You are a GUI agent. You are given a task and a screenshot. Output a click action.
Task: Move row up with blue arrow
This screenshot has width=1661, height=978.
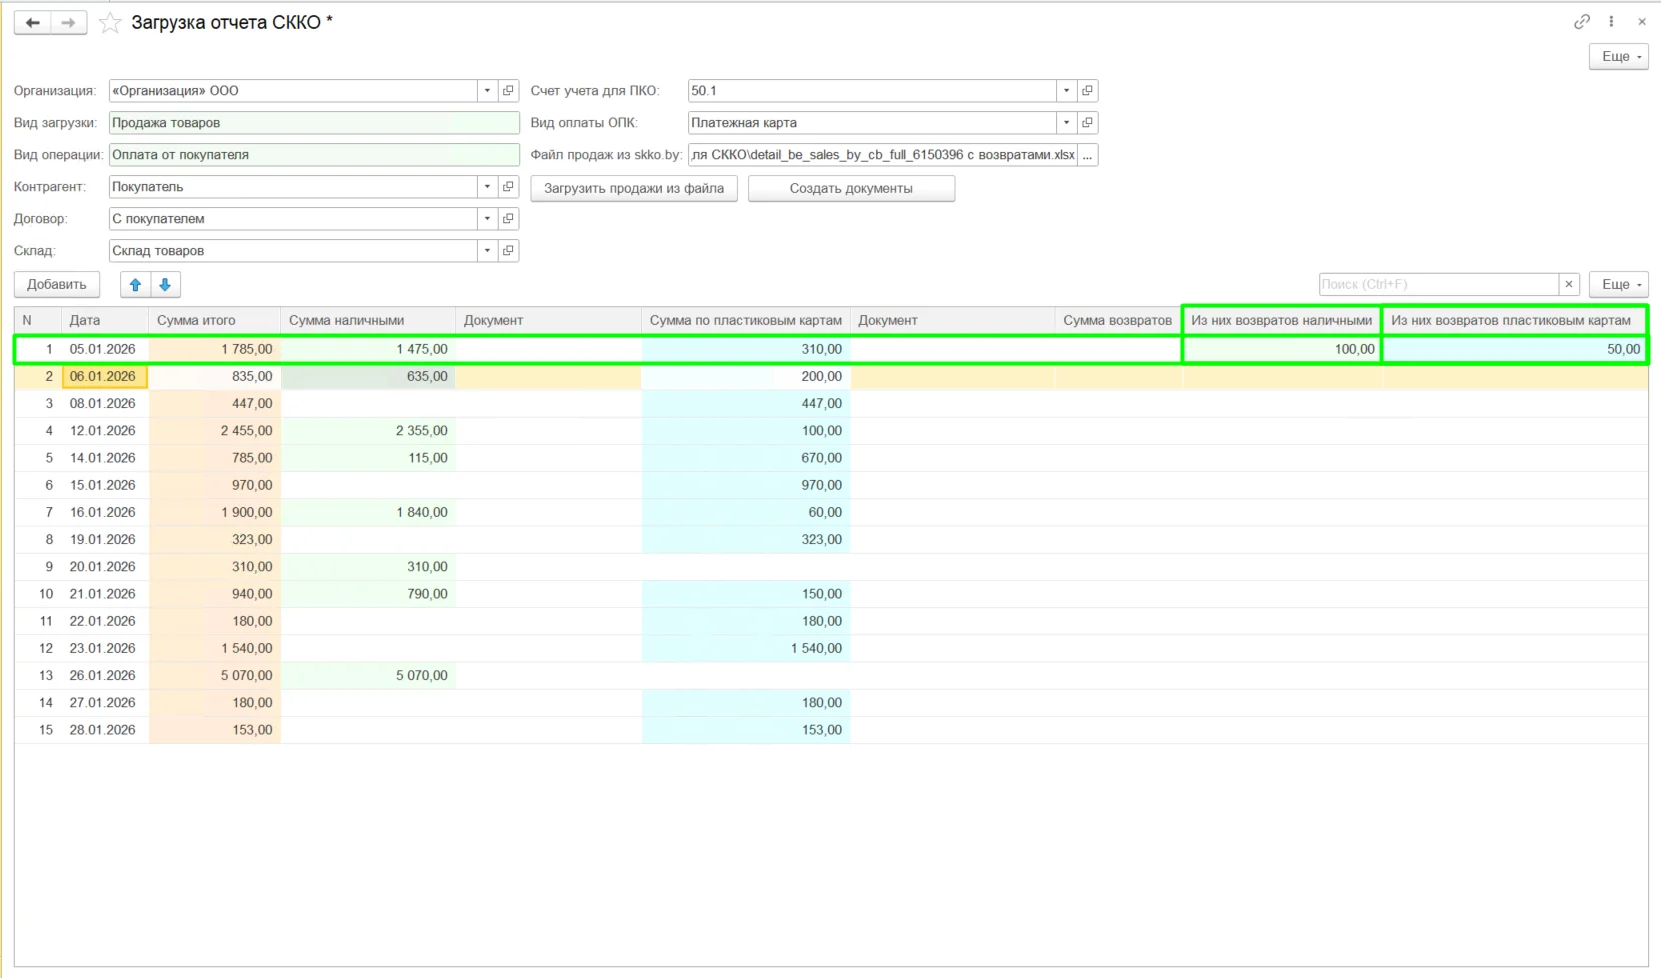pyautogui.click(x=135, y=285)
